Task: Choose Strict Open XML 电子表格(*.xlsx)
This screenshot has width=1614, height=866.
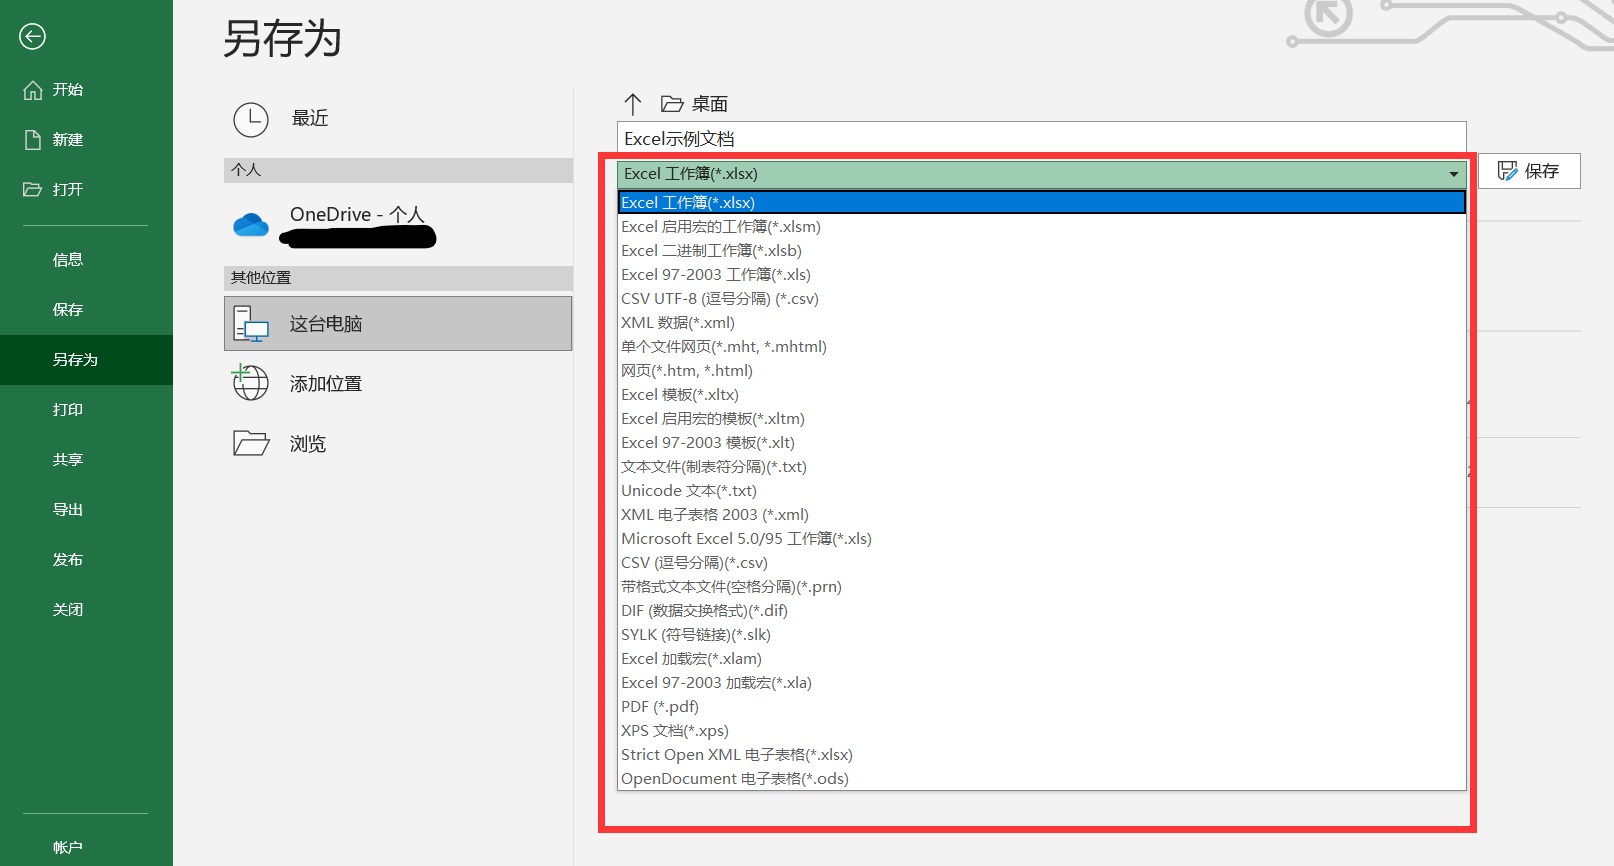Action: click(x=1041, y=755)
